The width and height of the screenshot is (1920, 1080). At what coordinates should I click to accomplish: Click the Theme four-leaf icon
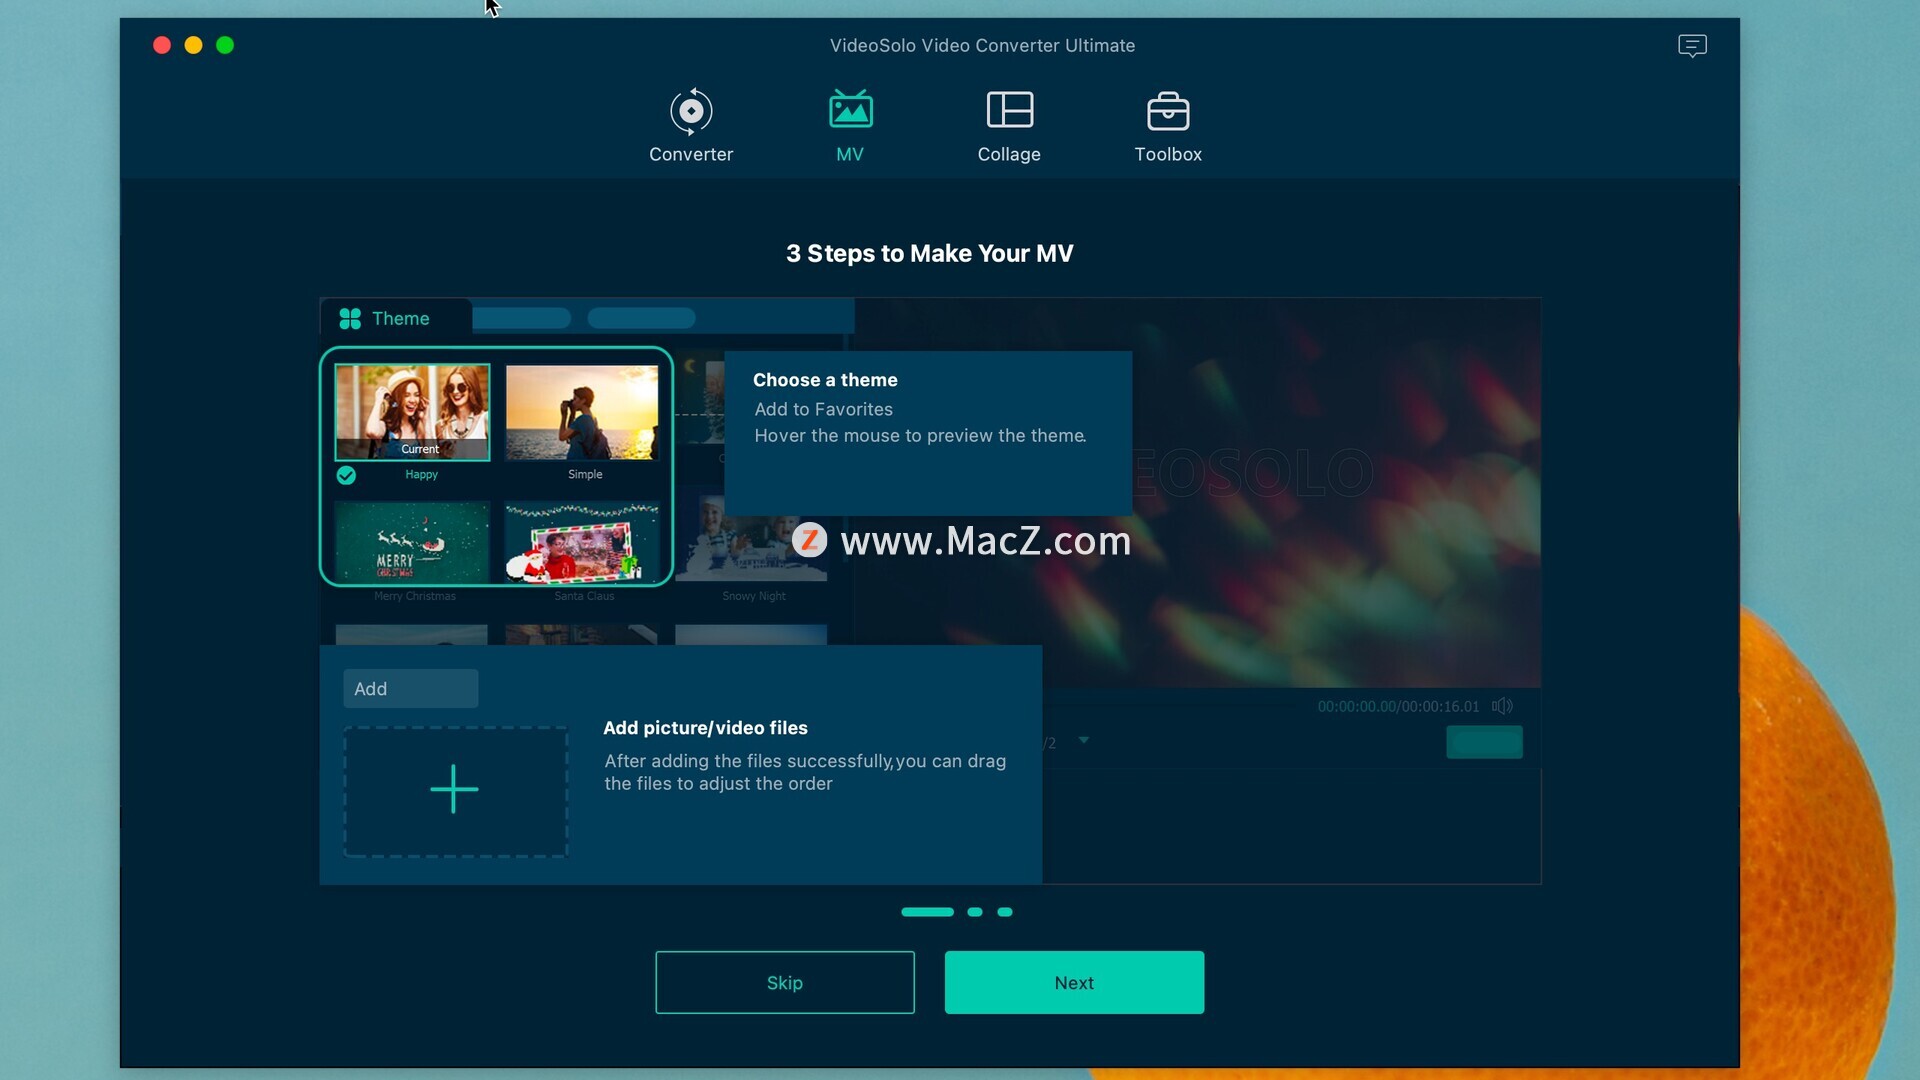coord(350,318)
